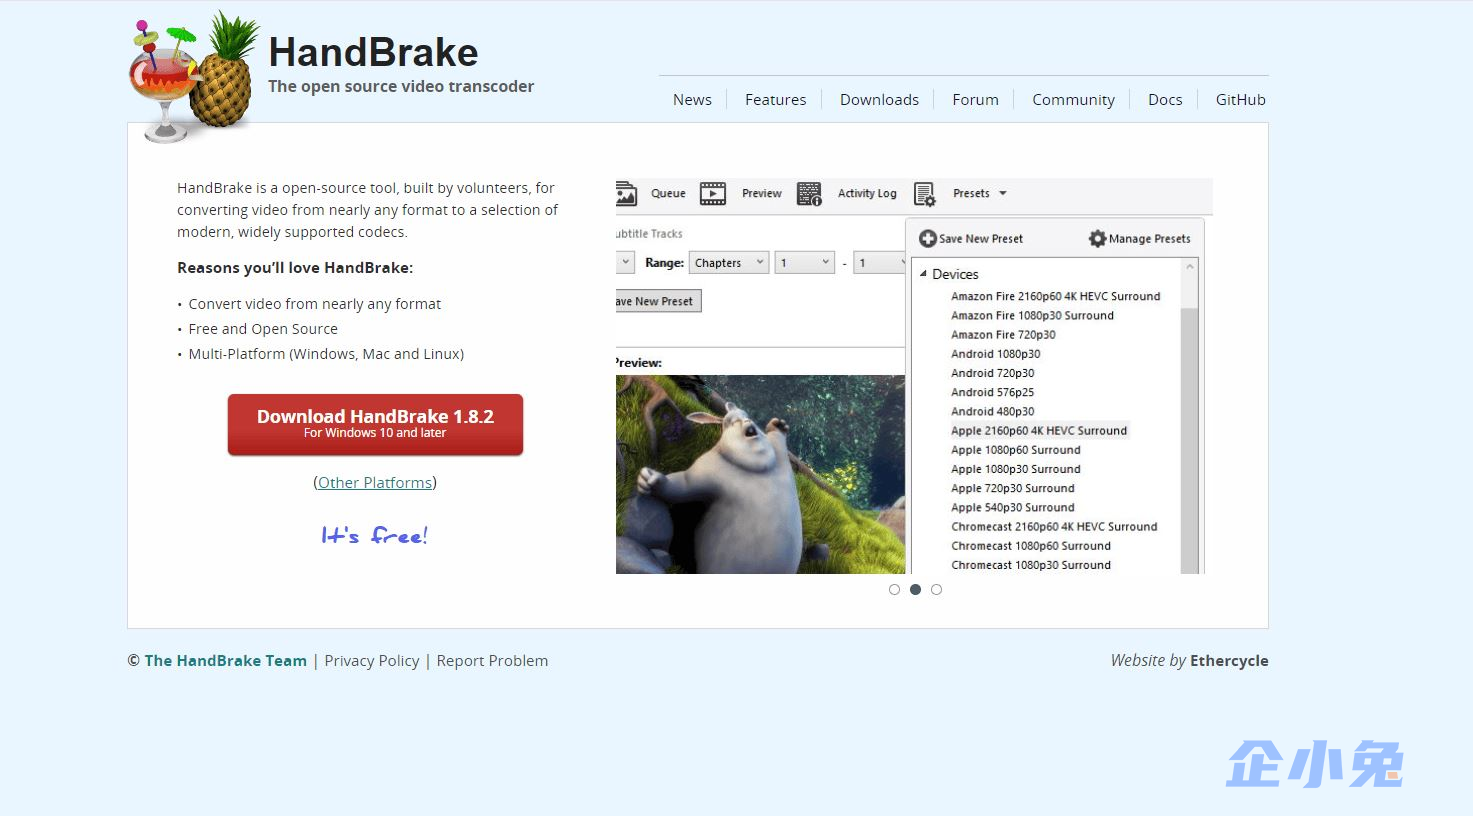1473x816 pixels.
Task: Click the Presets document toolbar icon
Action: pyautogui.click(x=925, y=193)
